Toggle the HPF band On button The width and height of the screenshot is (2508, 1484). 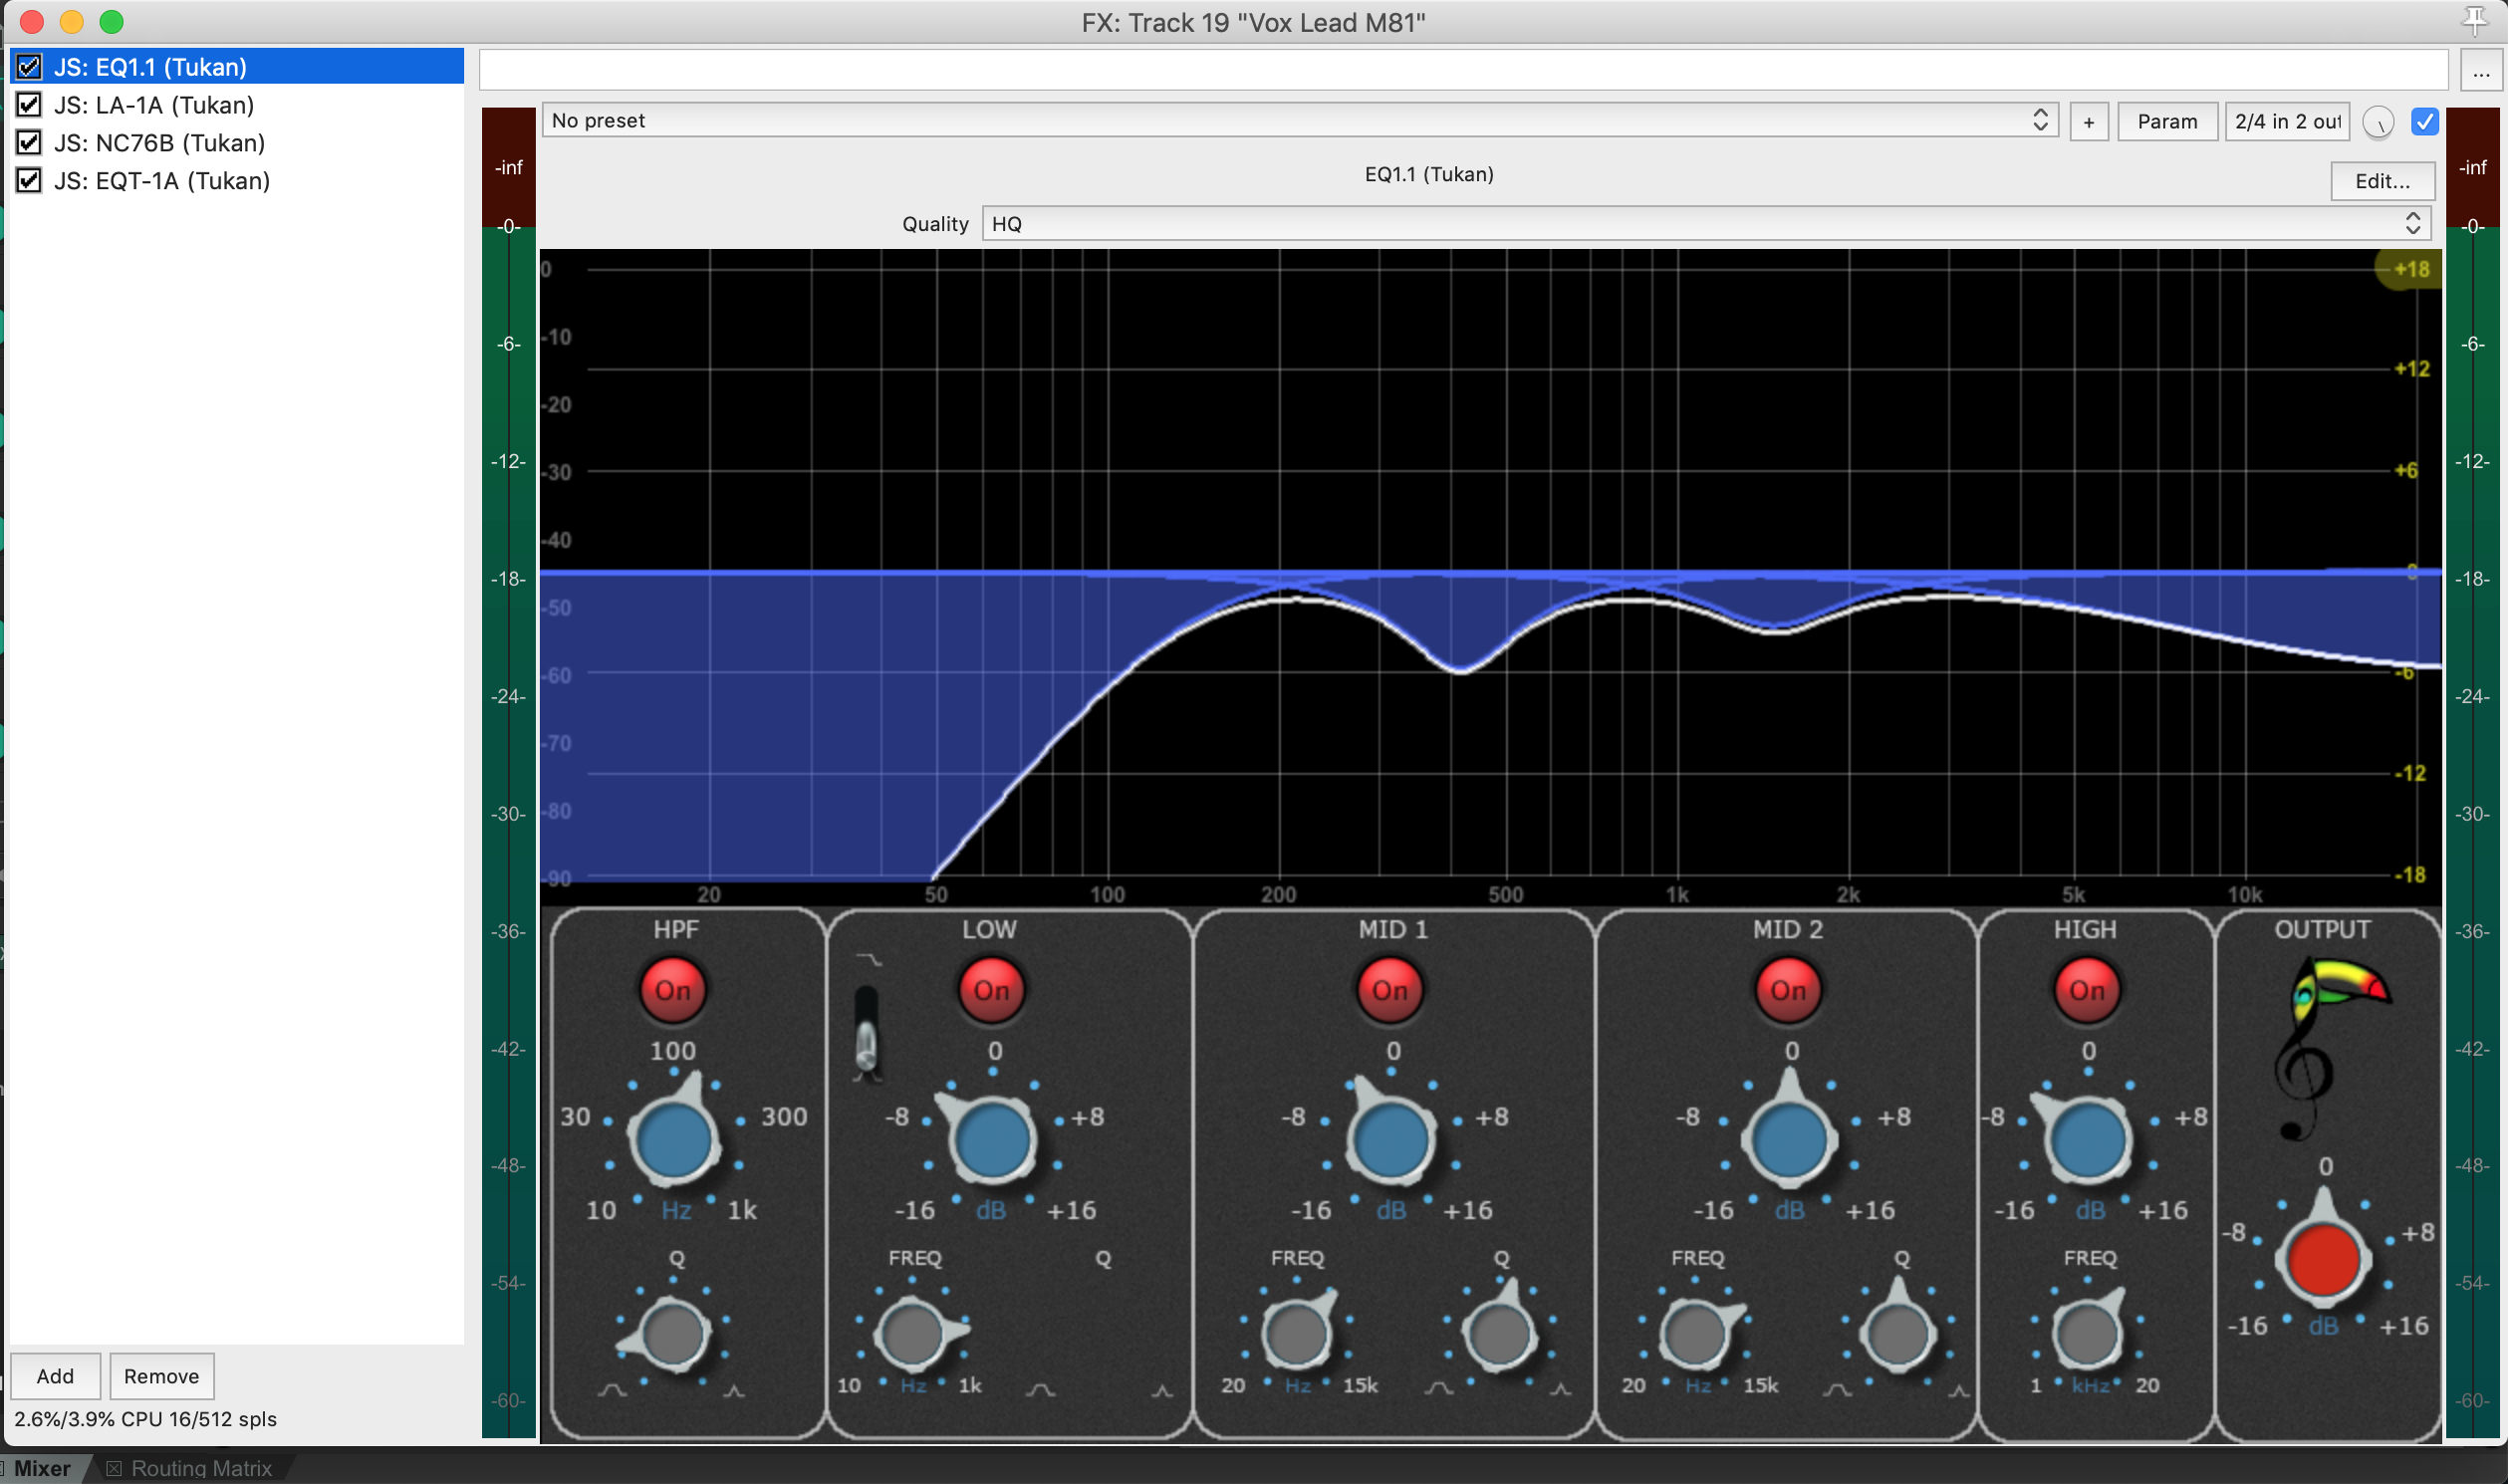pyautogui.click(x=673, y=990)
